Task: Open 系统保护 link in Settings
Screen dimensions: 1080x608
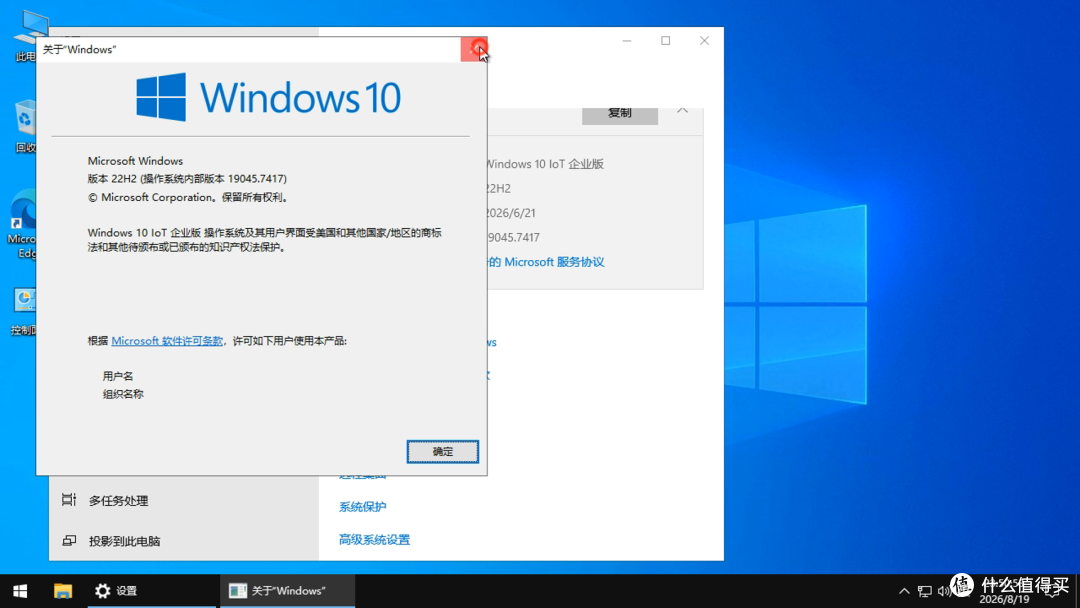Action: (x=362, y=507)
